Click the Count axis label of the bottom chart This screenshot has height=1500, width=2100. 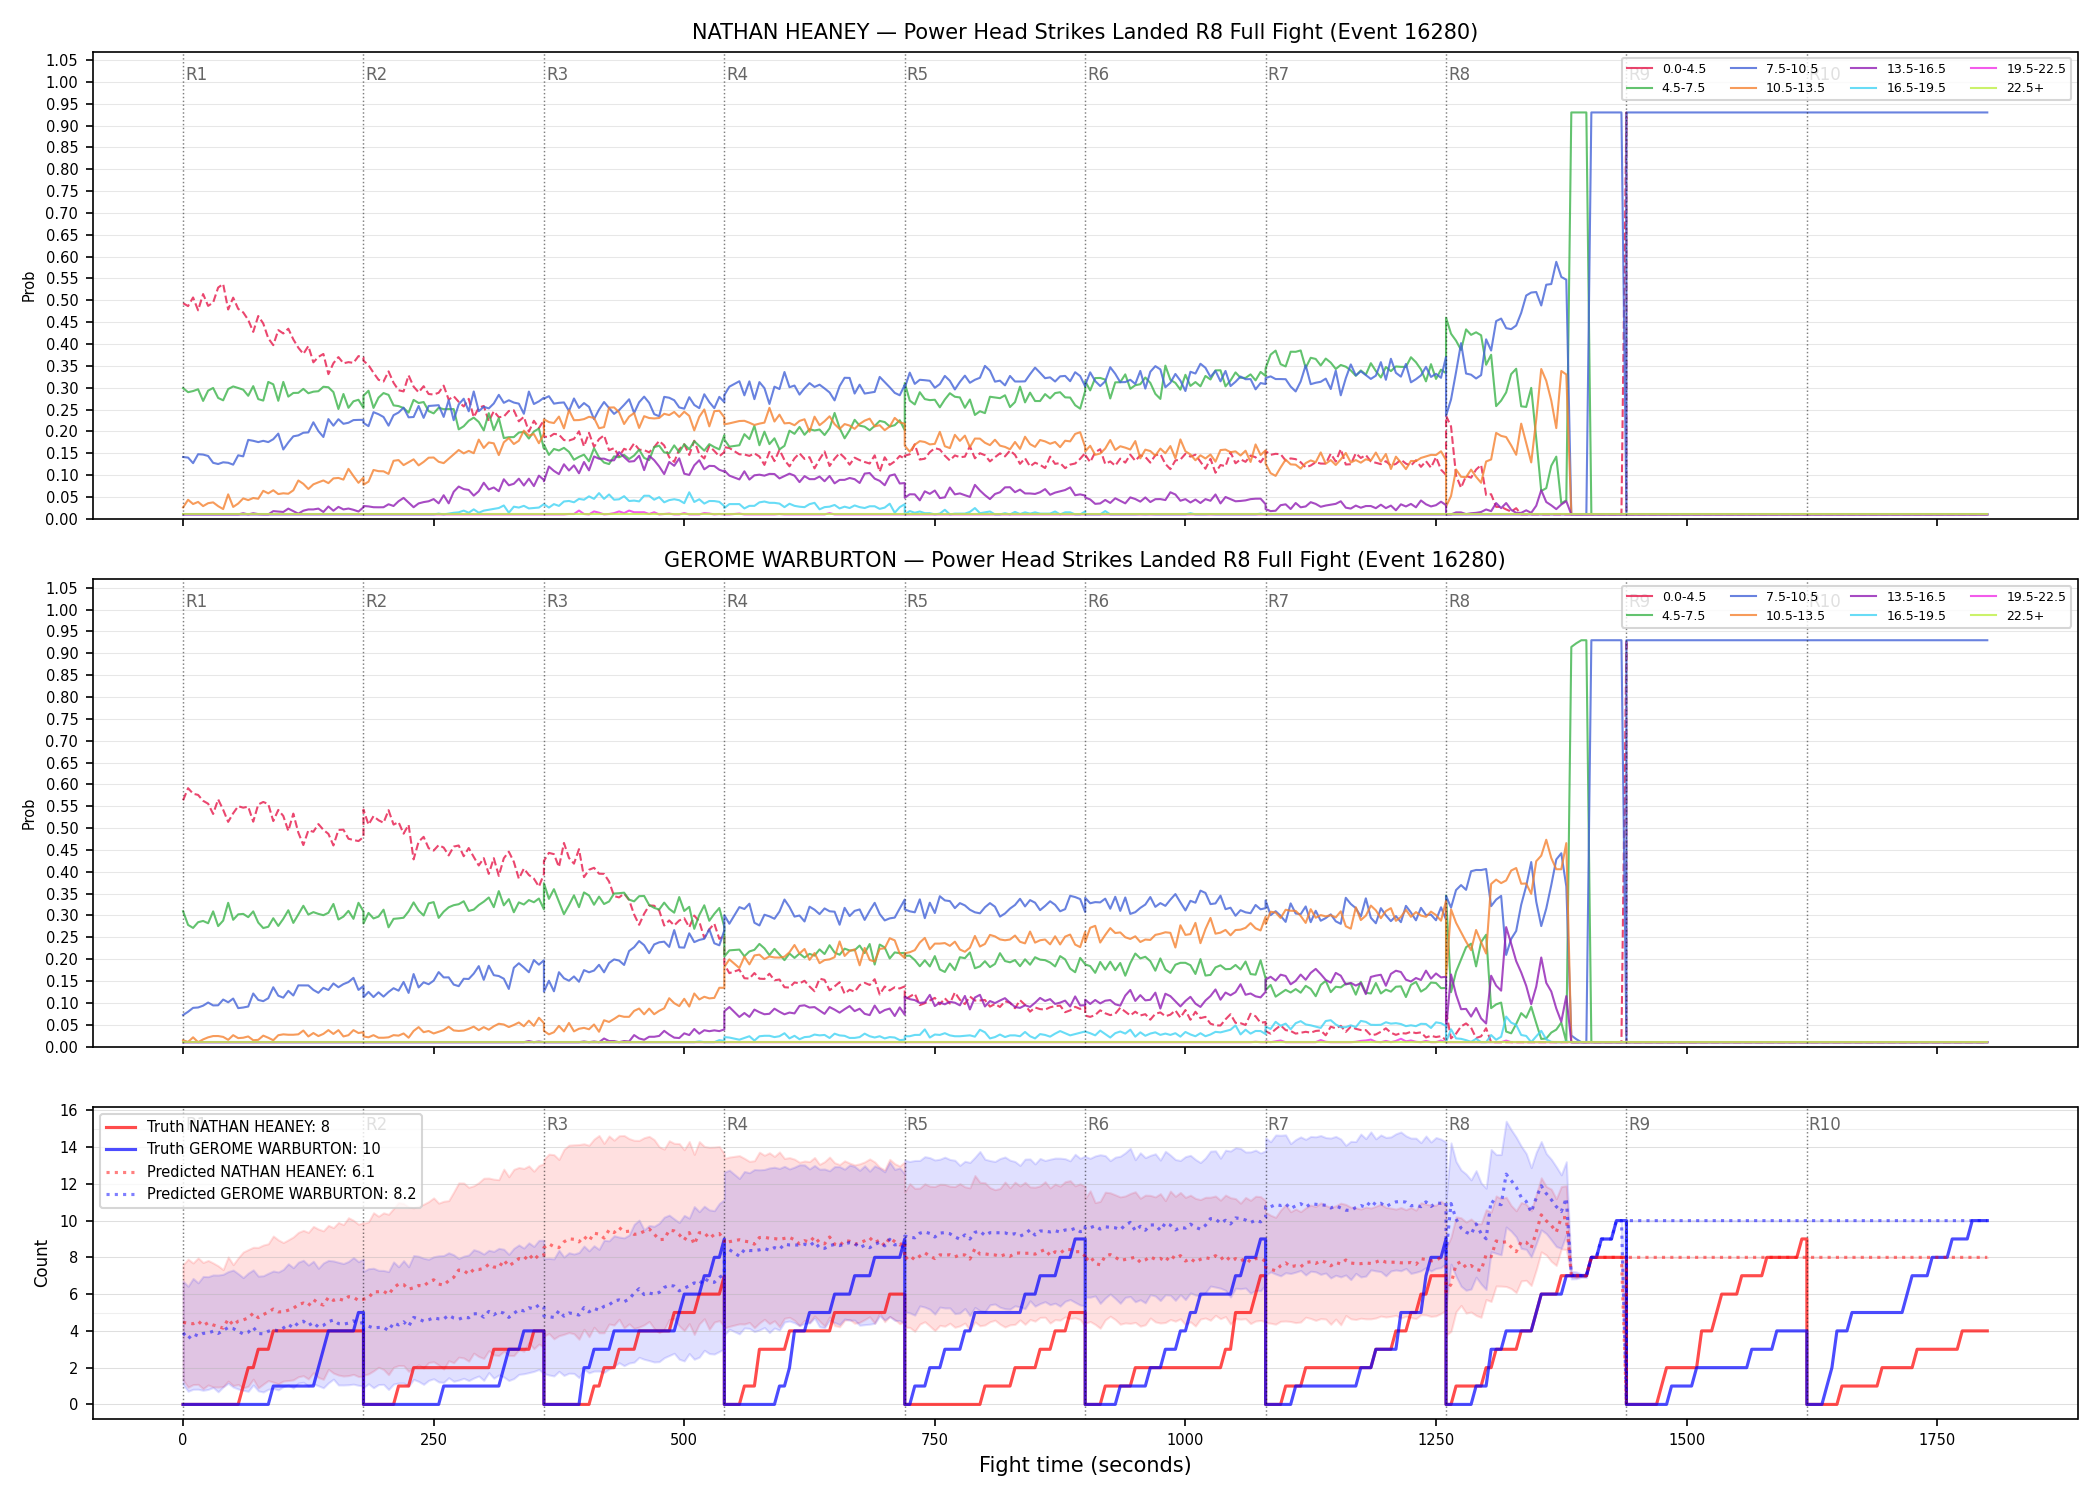coord(41,1263)
